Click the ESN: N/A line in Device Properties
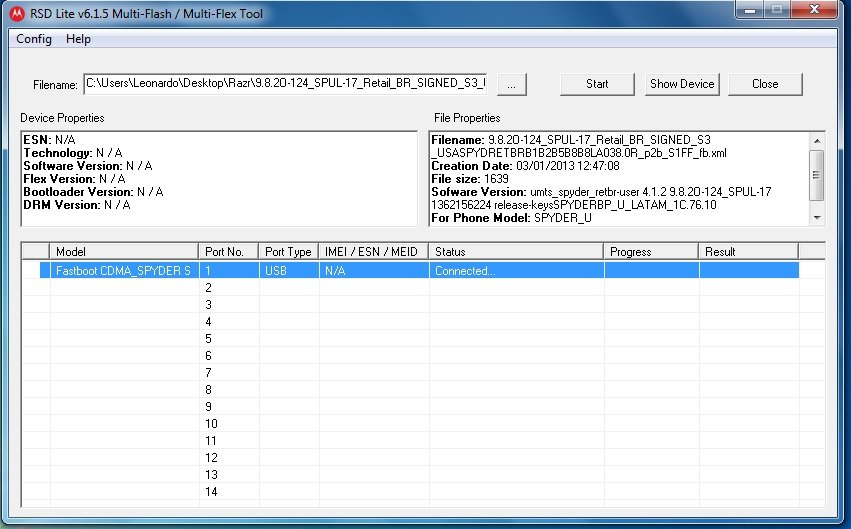 click(x=49, y=140)
